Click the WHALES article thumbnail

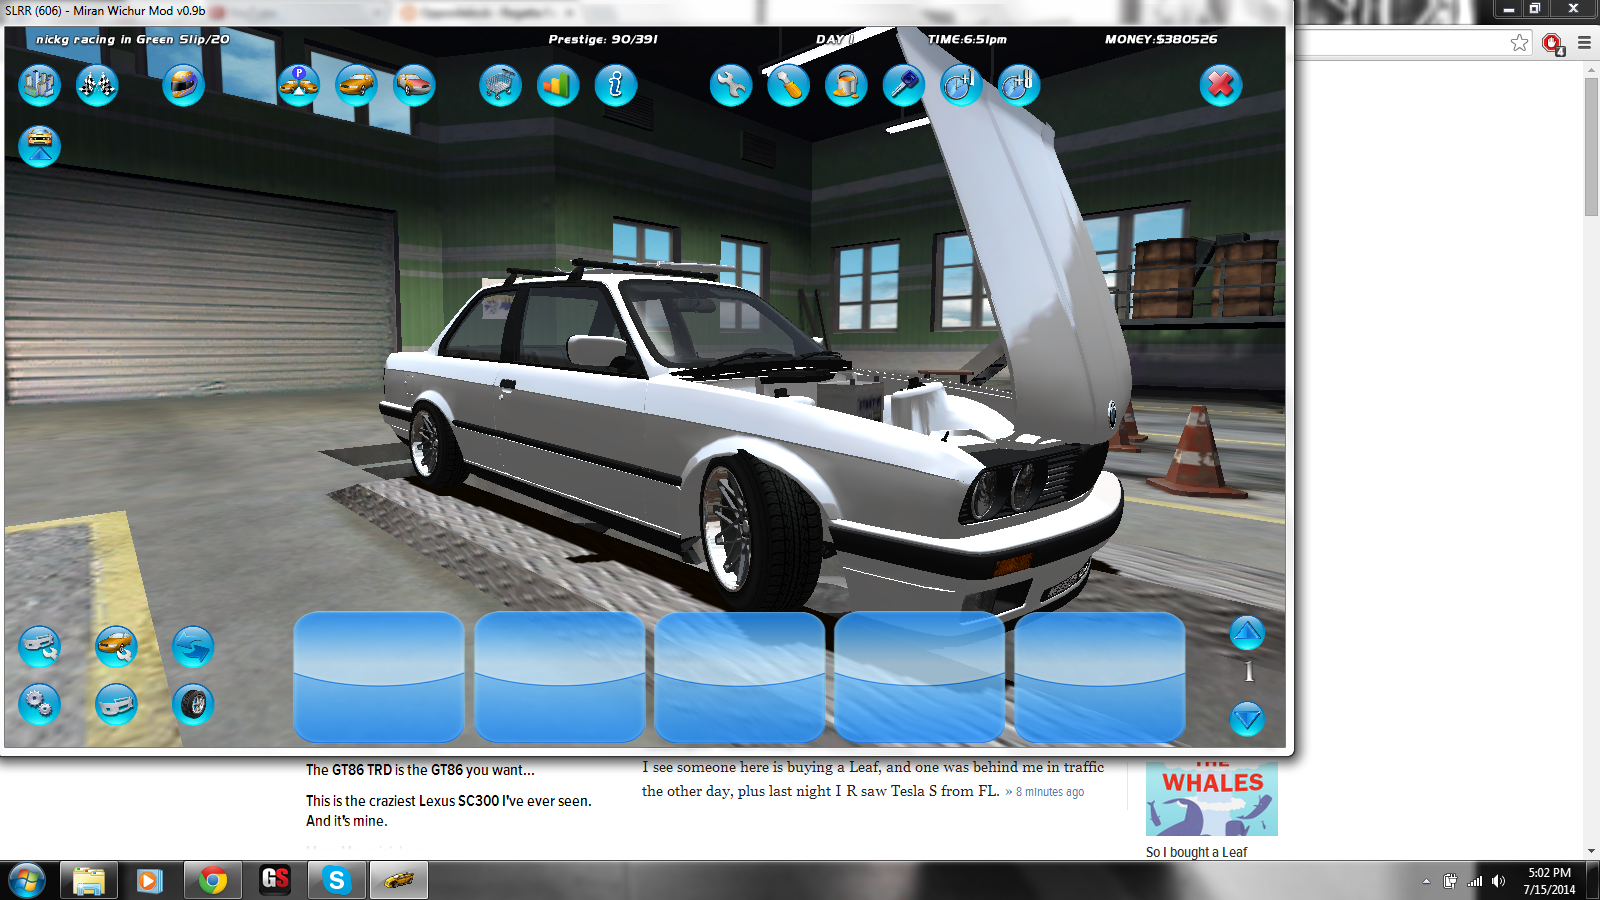tap(1212, 799)
